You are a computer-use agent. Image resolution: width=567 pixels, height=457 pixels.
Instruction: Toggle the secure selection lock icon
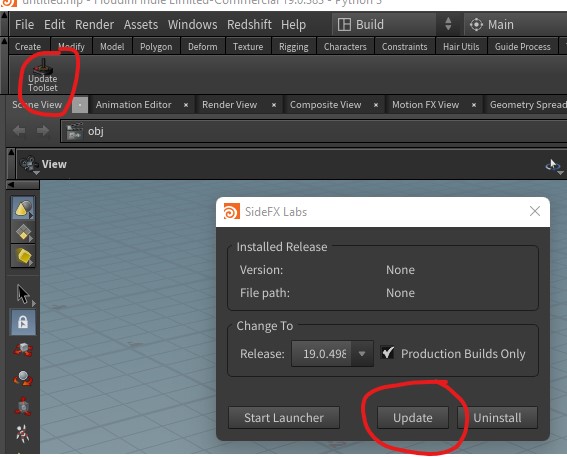click(x=23, y=321)
